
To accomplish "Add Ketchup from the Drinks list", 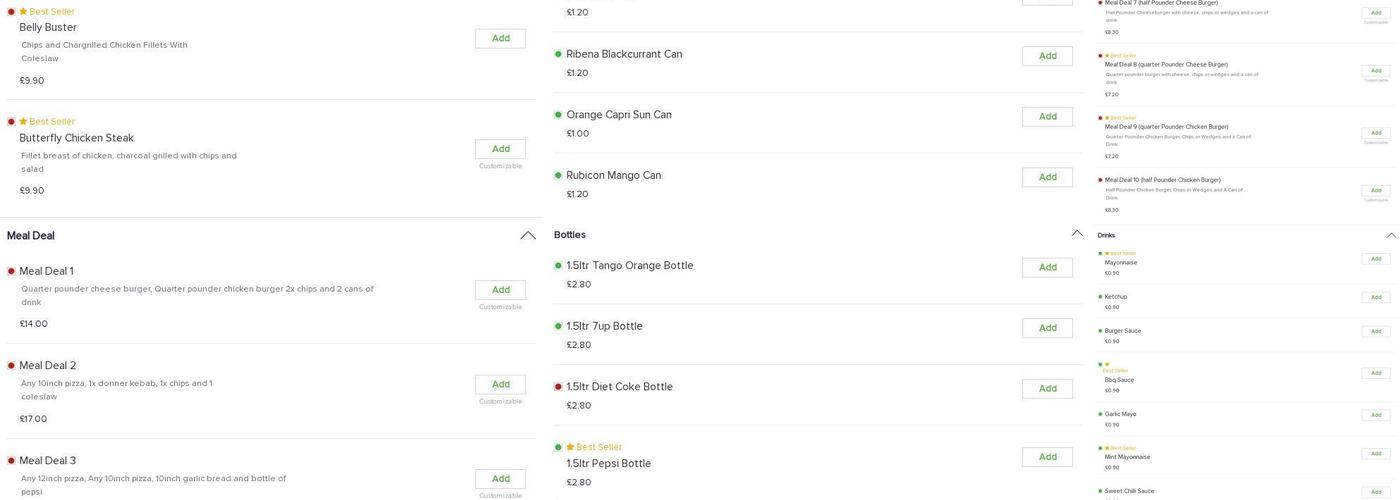I will (x=1376, y=297).
